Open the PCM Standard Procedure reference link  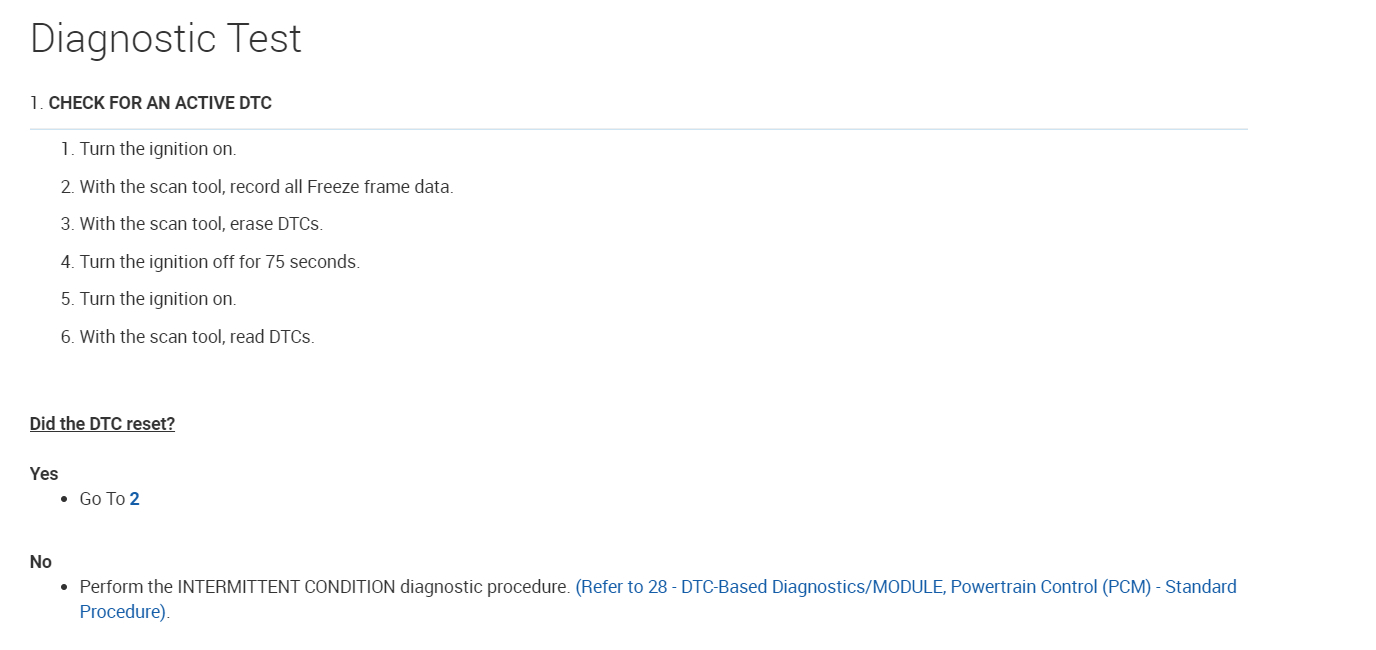[905, 587]
